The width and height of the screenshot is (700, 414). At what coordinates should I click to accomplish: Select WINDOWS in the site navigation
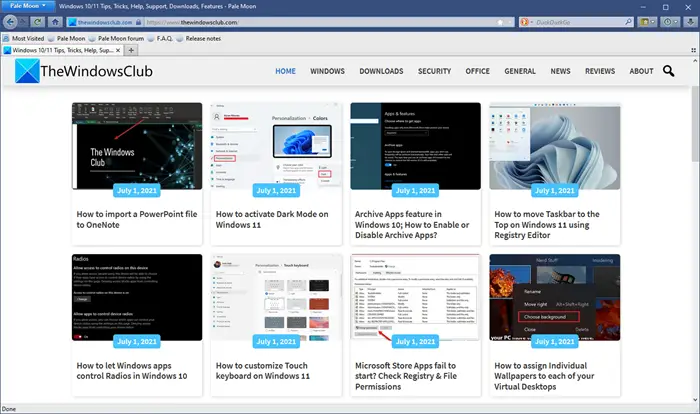[x=327, y=71]
